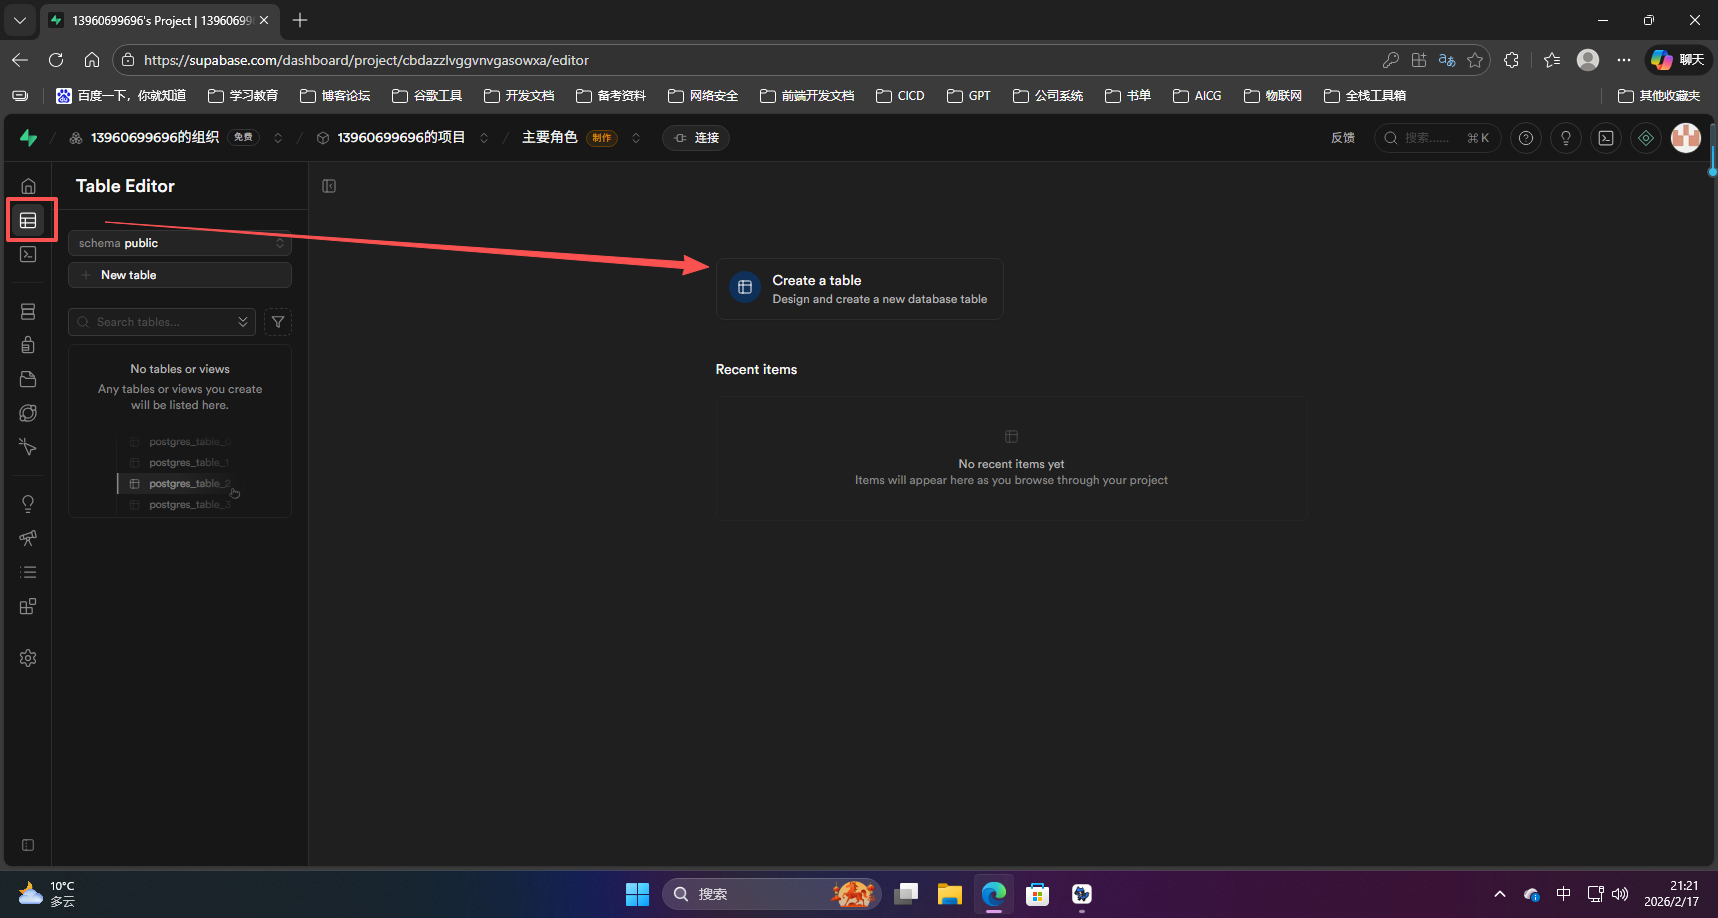Open Project Settings gear icon

pos(28,658)
